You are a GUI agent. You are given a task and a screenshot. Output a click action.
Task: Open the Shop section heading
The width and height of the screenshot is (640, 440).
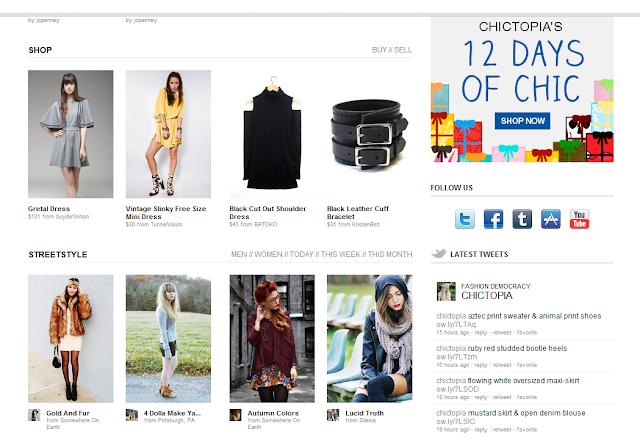[40, 50]
